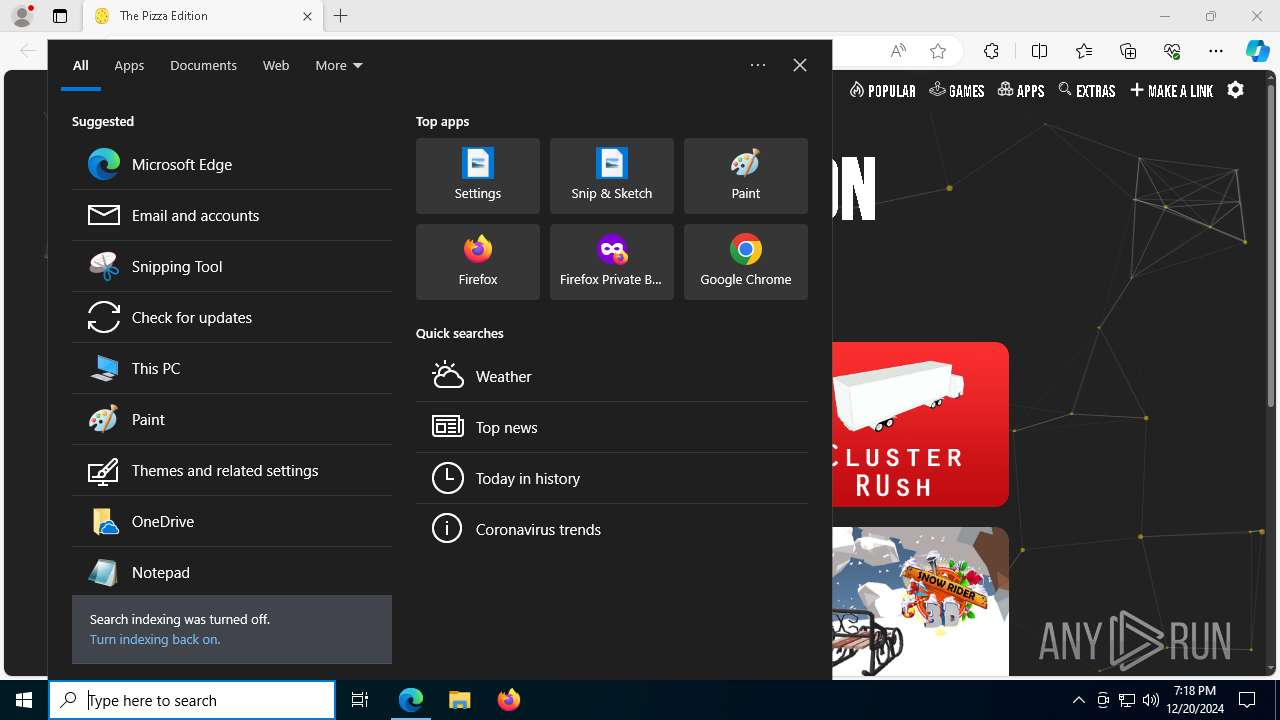Switch to the Apps search tab

click(129, 65)
